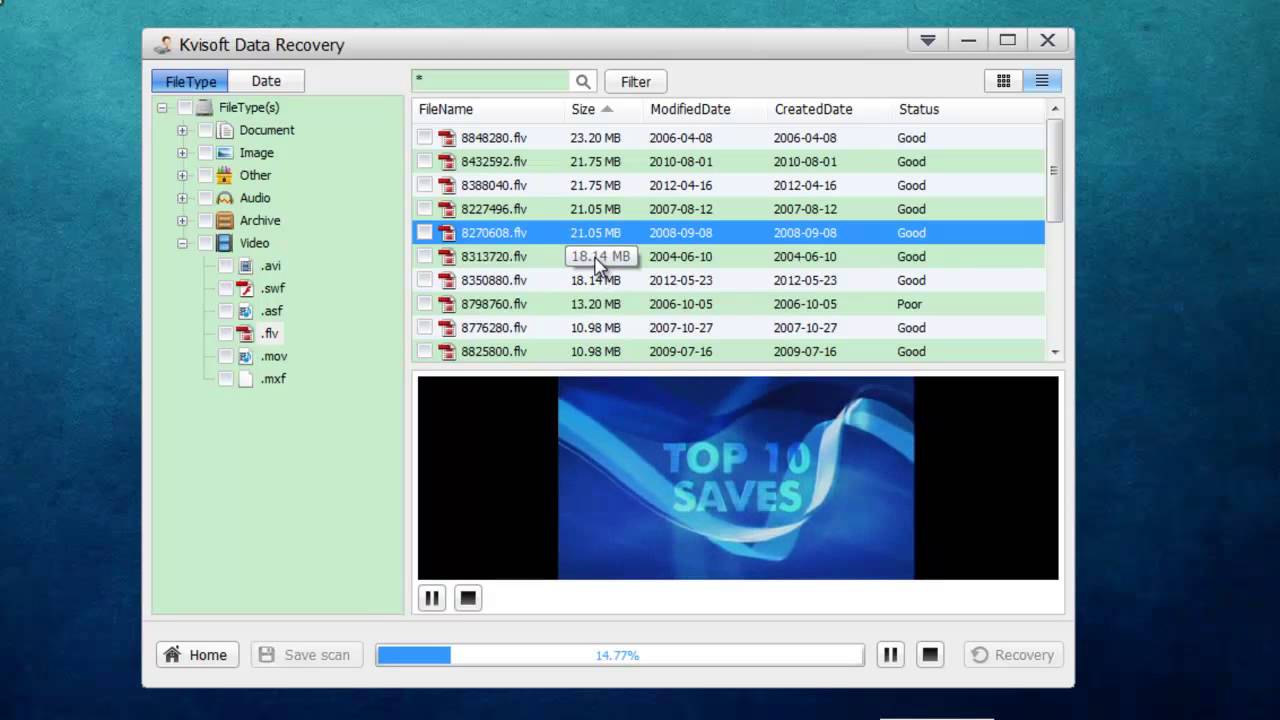Sort by FileName column header

click(x=488, y=109)
